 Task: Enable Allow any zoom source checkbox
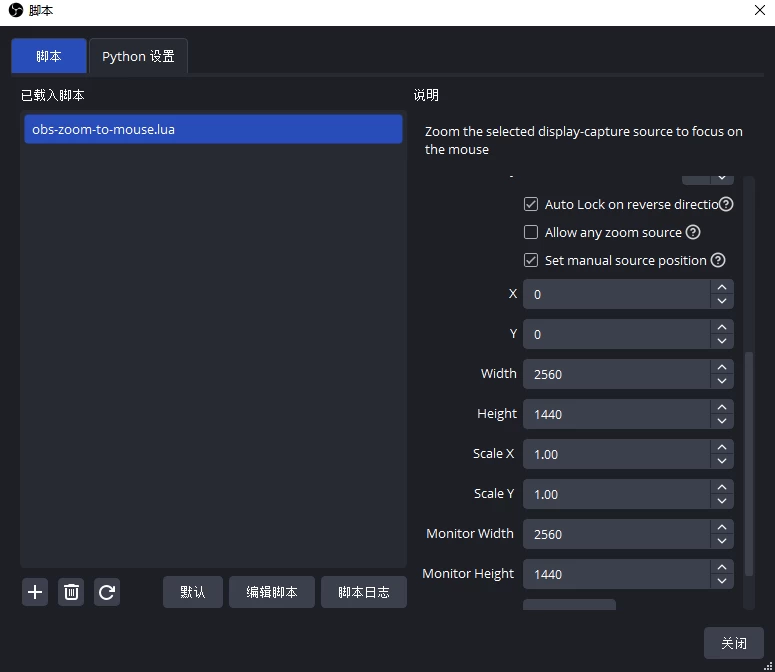tap(531, 232)
